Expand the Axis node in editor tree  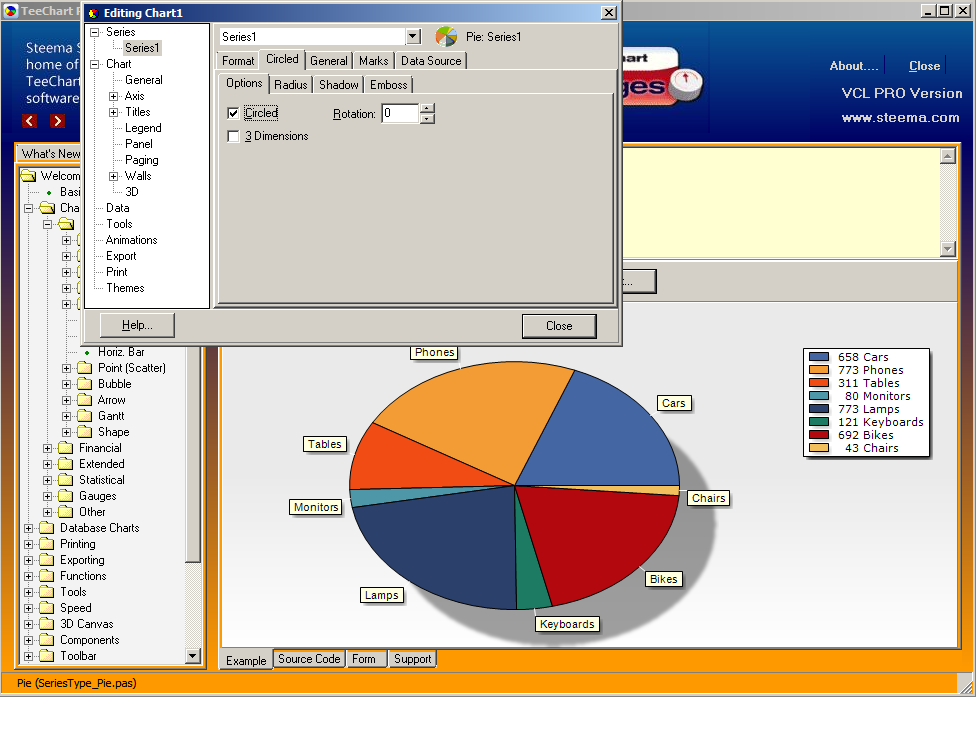point(113,96)
